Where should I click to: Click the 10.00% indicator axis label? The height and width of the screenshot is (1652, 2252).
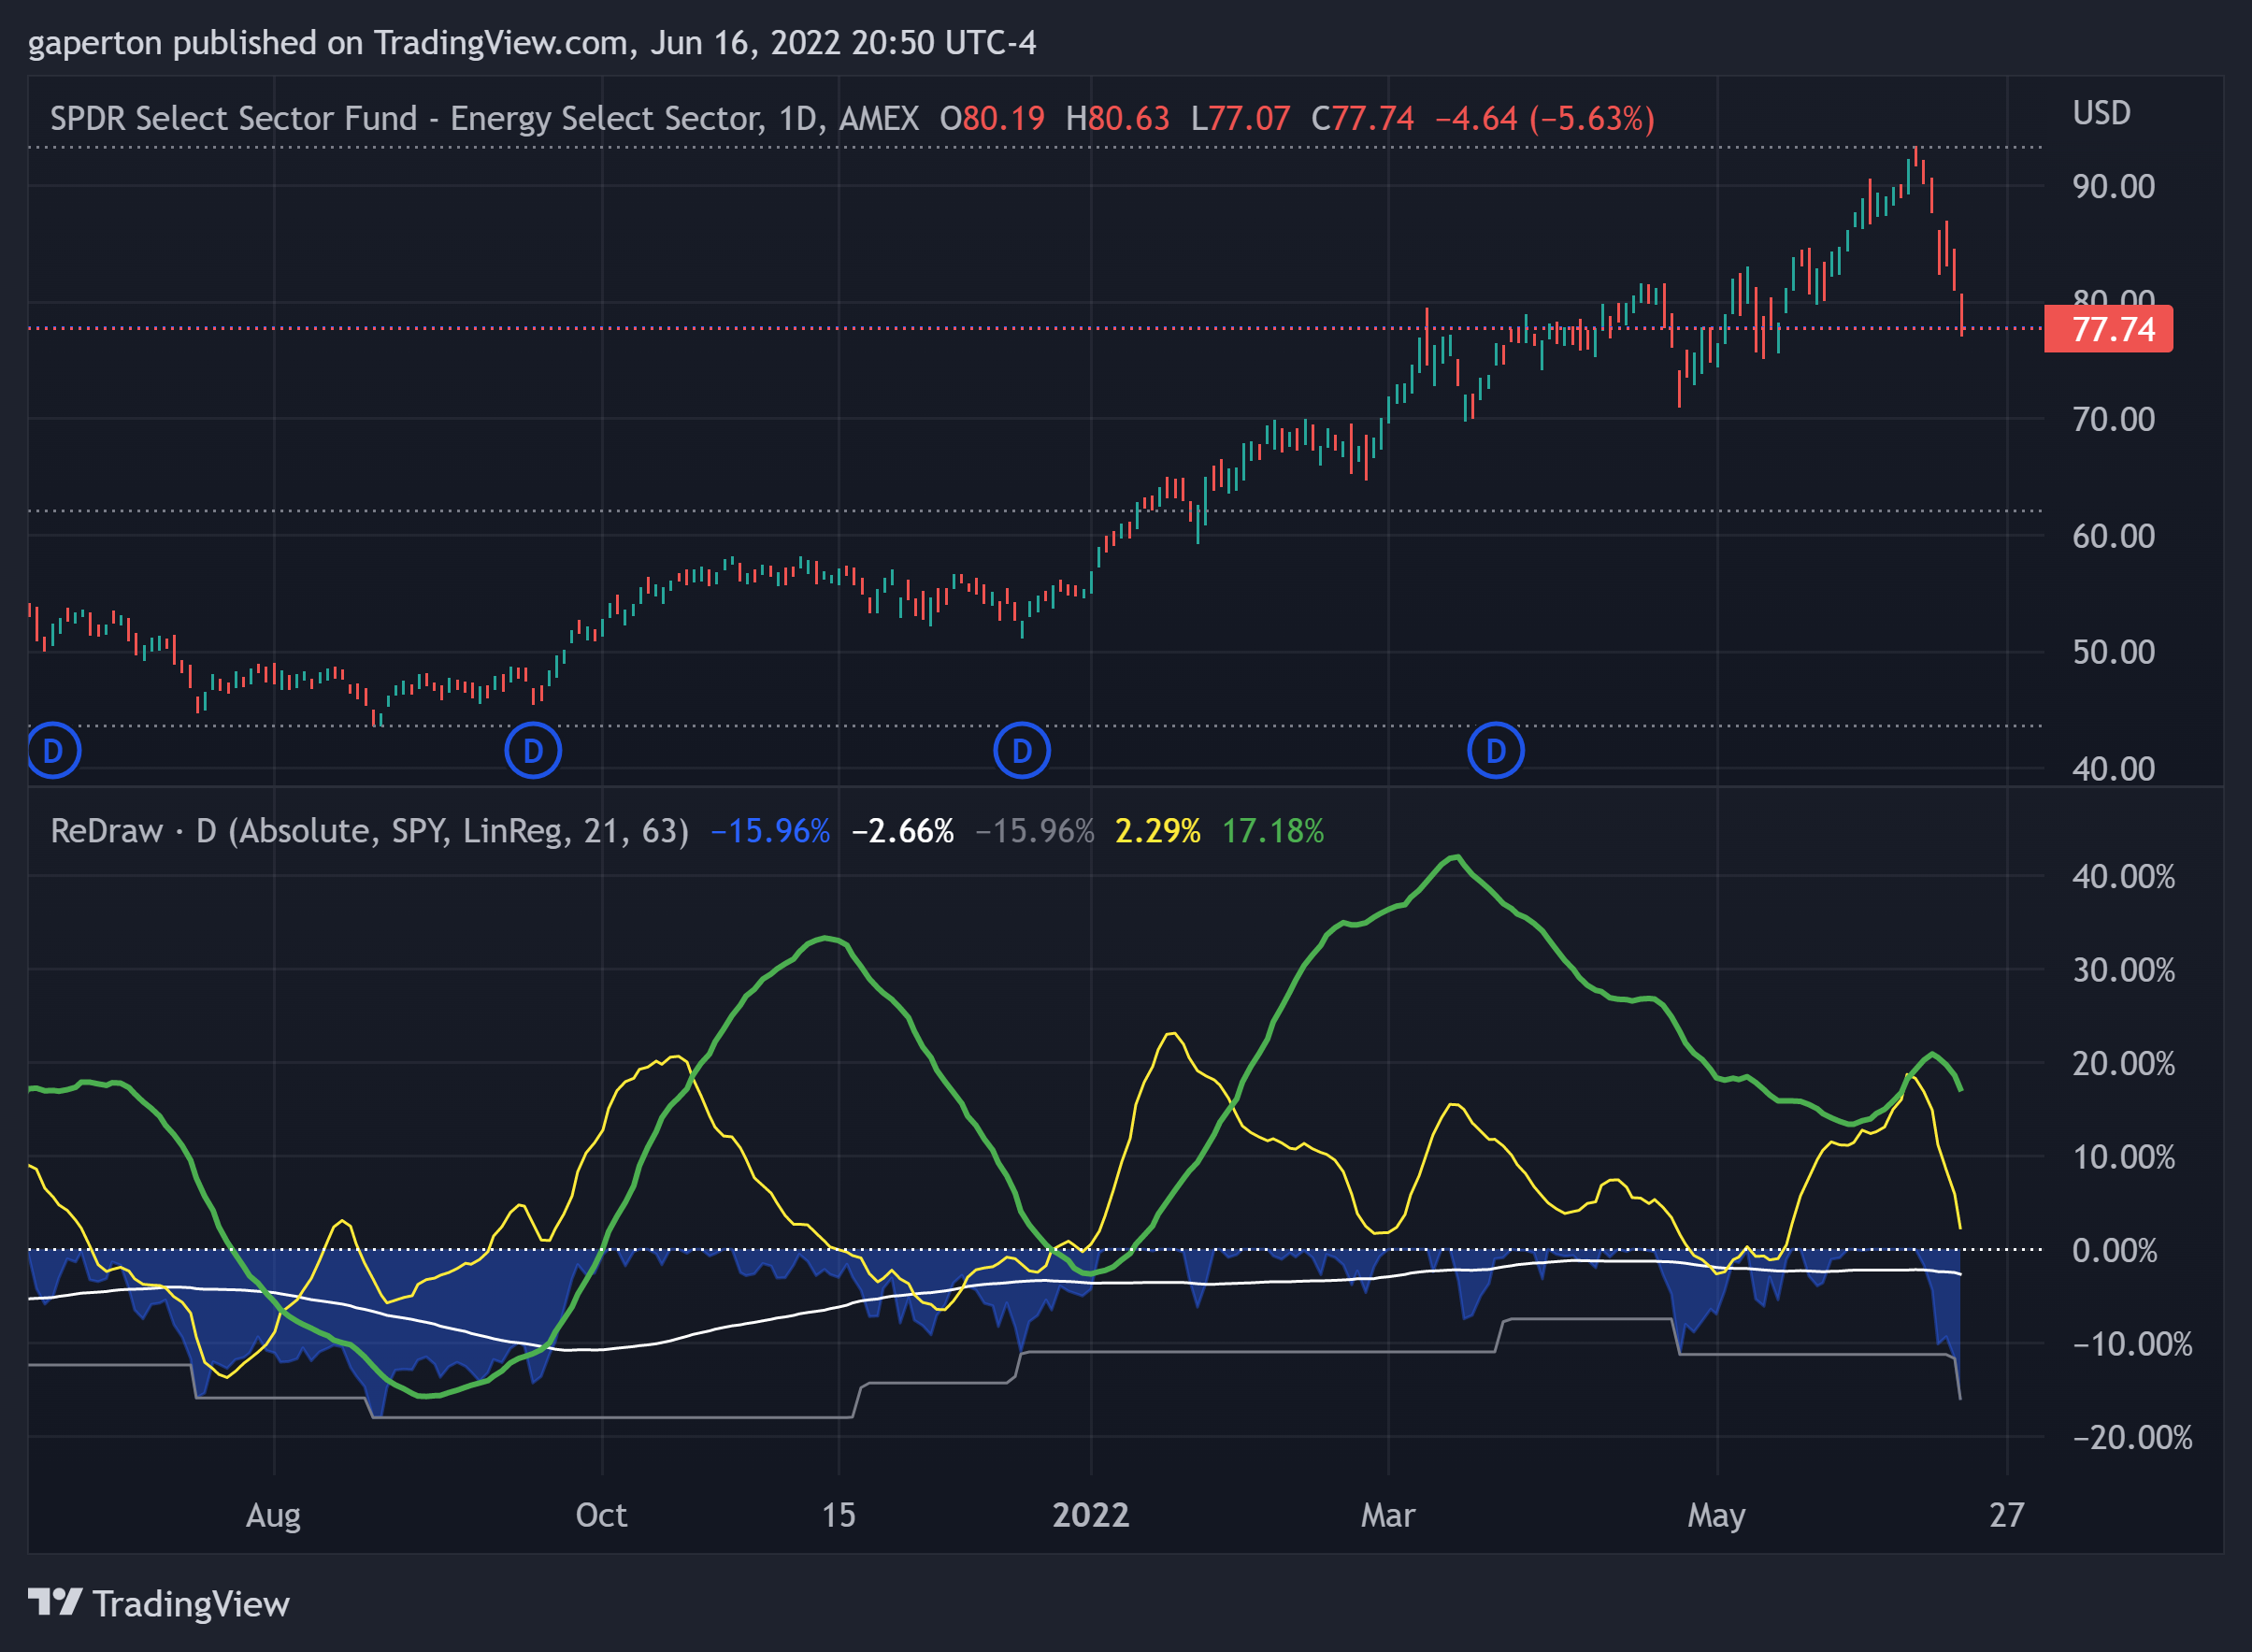pyautogui.click(x=2123, y=1157)
